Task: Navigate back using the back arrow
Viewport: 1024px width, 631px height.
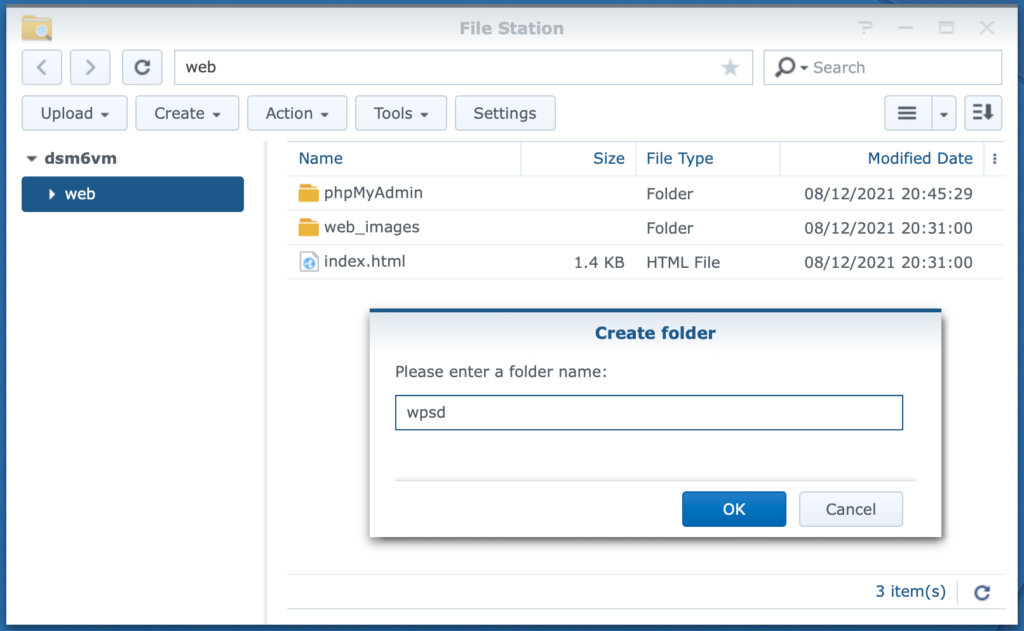Action: 41,67
